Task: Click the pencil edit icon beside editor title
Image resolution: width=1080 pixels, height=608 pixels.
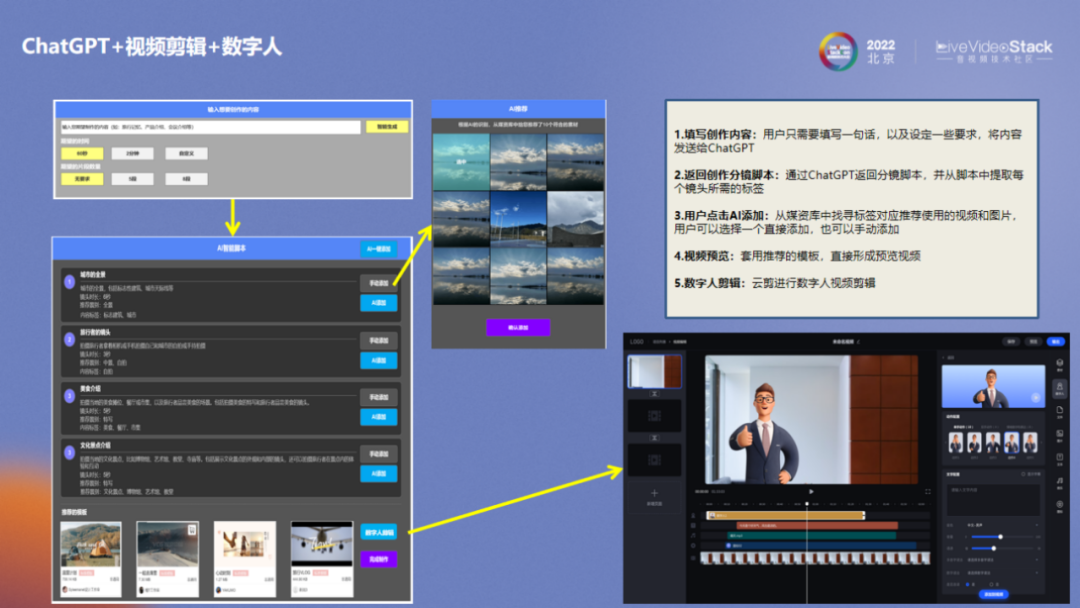Action: point(858,342)
